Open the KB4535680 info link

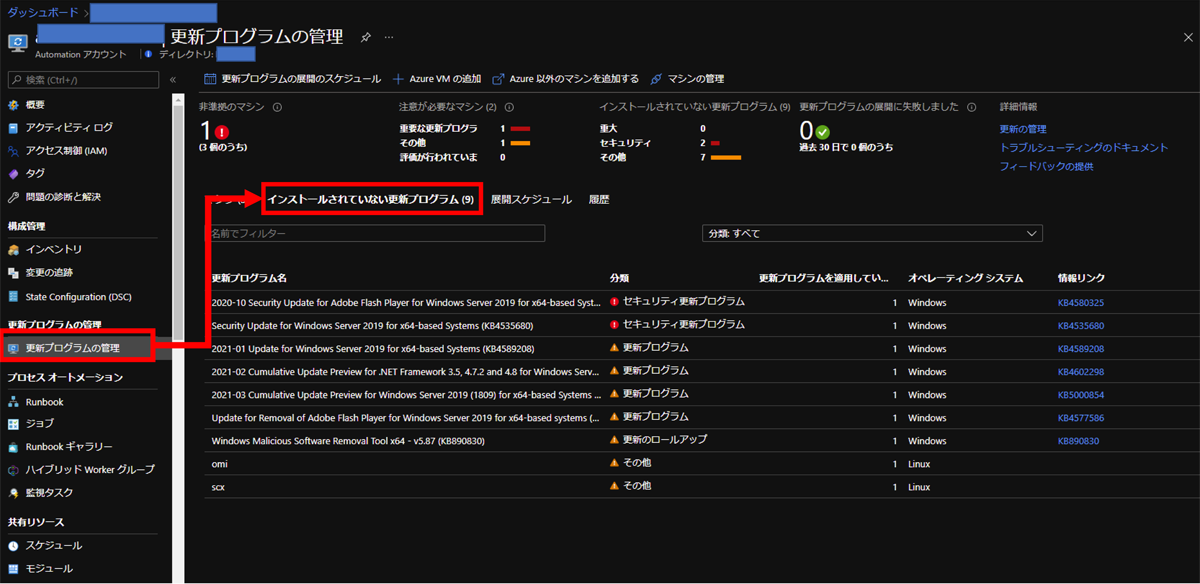point(1081,326)
